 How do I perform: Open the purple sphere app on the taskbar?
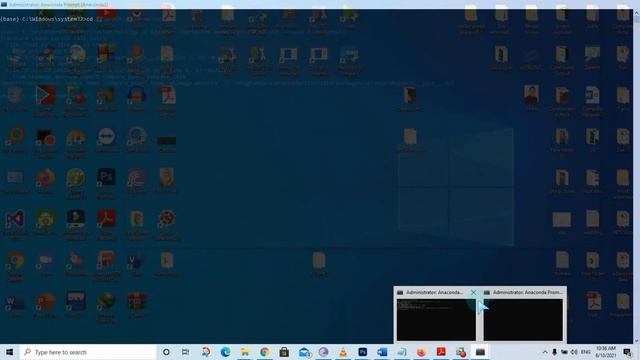323,352
